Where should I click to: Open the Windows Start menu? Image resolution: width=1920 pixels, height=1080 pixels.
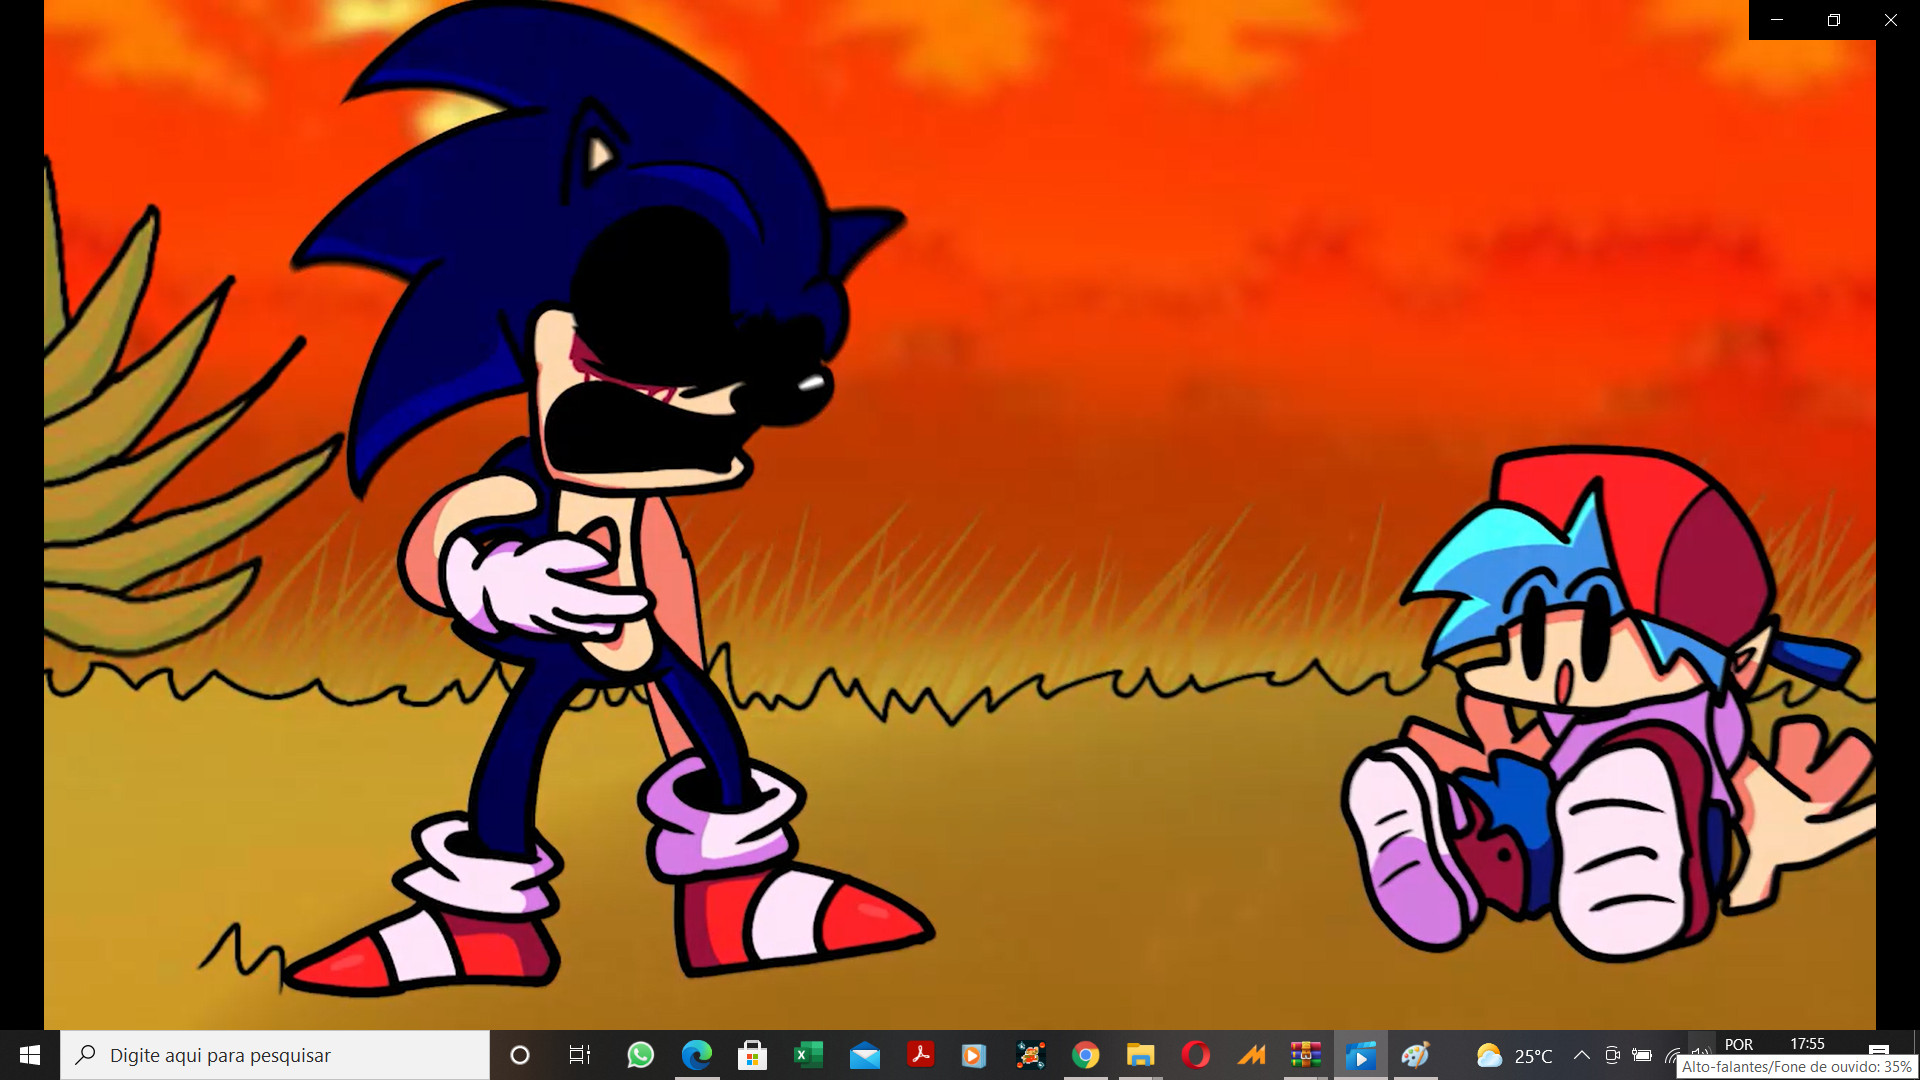coord(30,1055)
